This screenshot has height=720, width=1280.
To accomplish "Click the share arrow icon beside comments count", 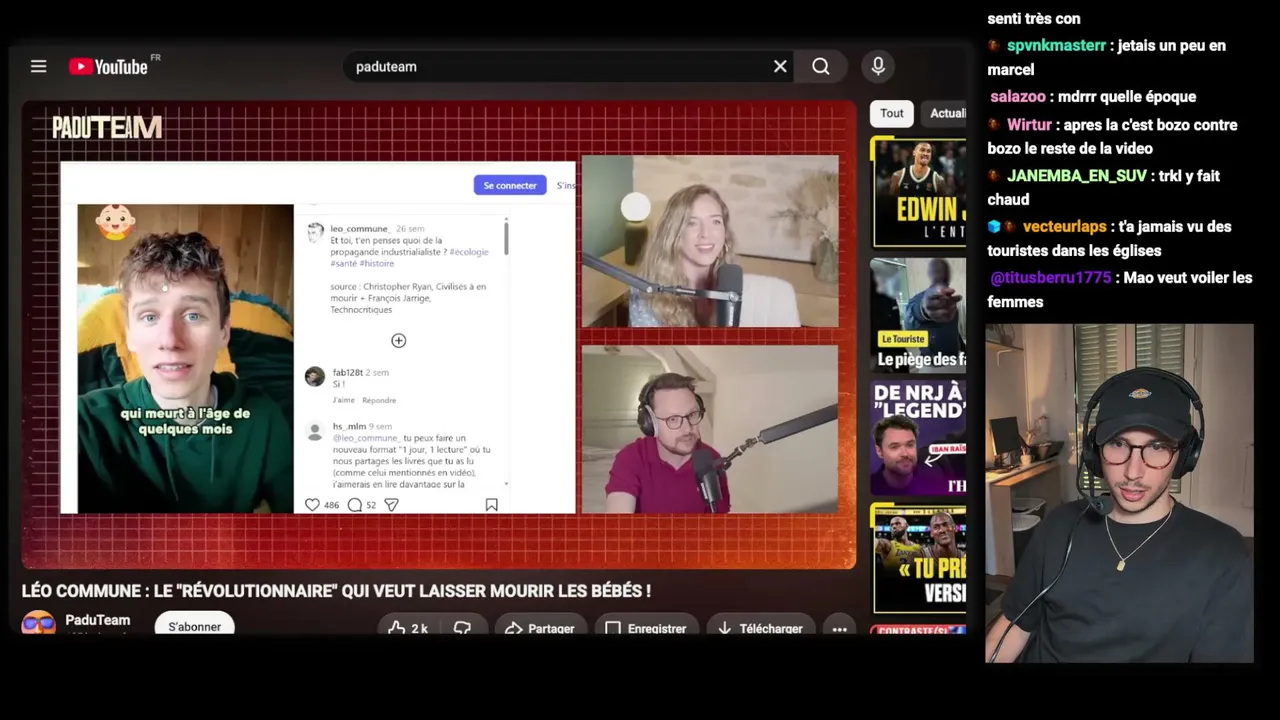I will (392, 505).
